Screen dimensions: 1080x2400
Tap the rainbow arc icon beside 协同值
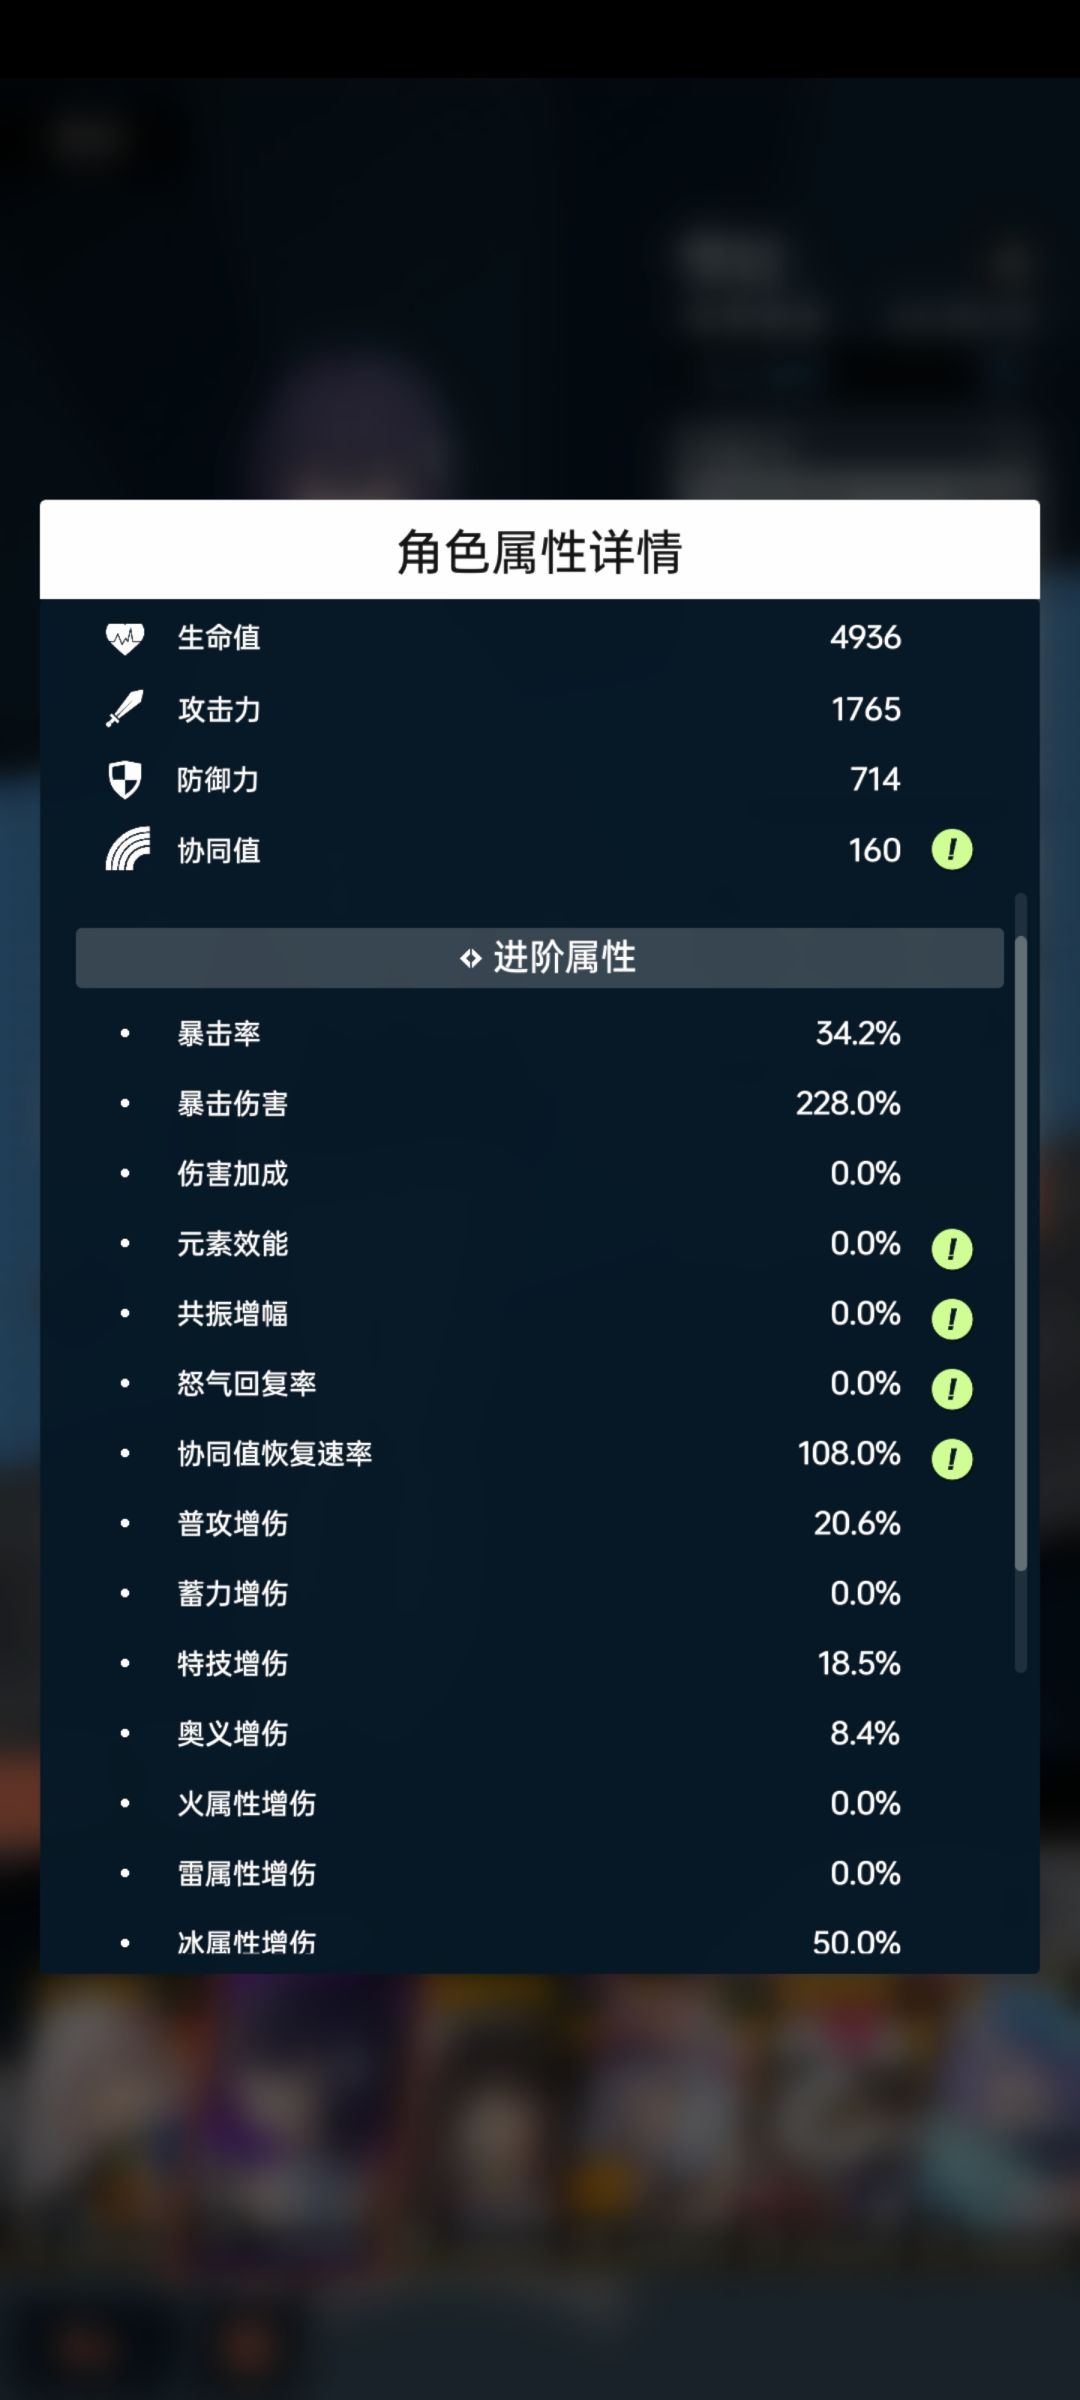click(x=128, y=849)
